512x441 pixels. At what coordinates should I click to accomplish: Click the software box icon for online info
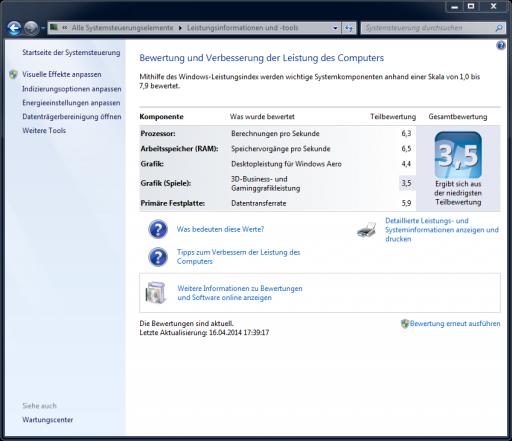(156, 293)
